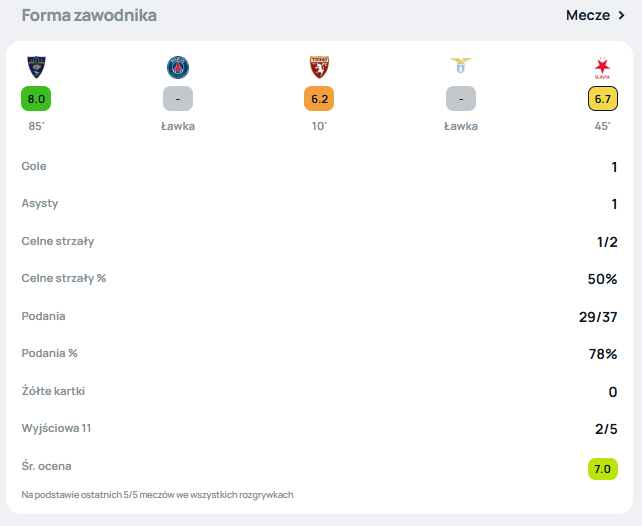The image size is (642, 526).
Task: Click the green 8.0 rating badge
Action: [x=36, y=99]
